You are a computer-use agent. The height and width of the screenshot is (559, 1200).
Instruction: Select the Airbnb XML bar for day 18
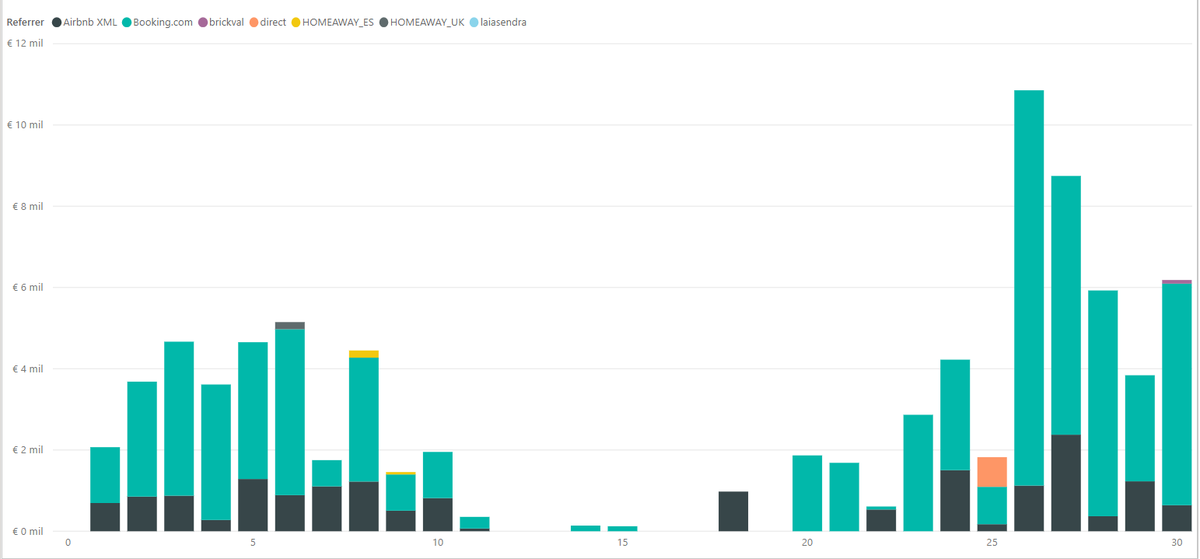pos(733,511)
